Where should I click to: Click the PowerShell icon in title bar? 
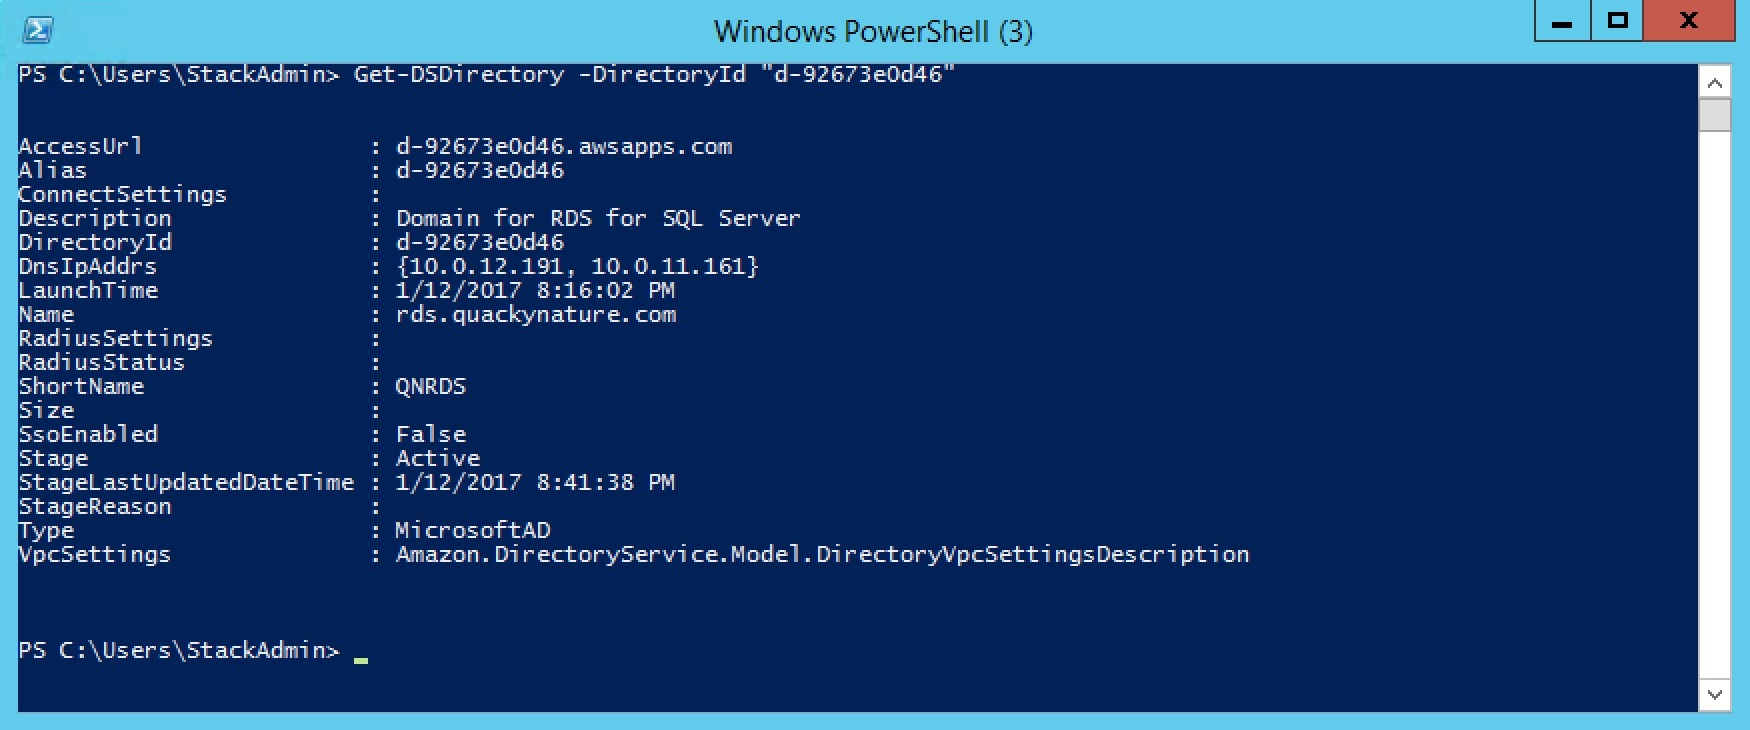pyautogui.click(x=38, y=31)
